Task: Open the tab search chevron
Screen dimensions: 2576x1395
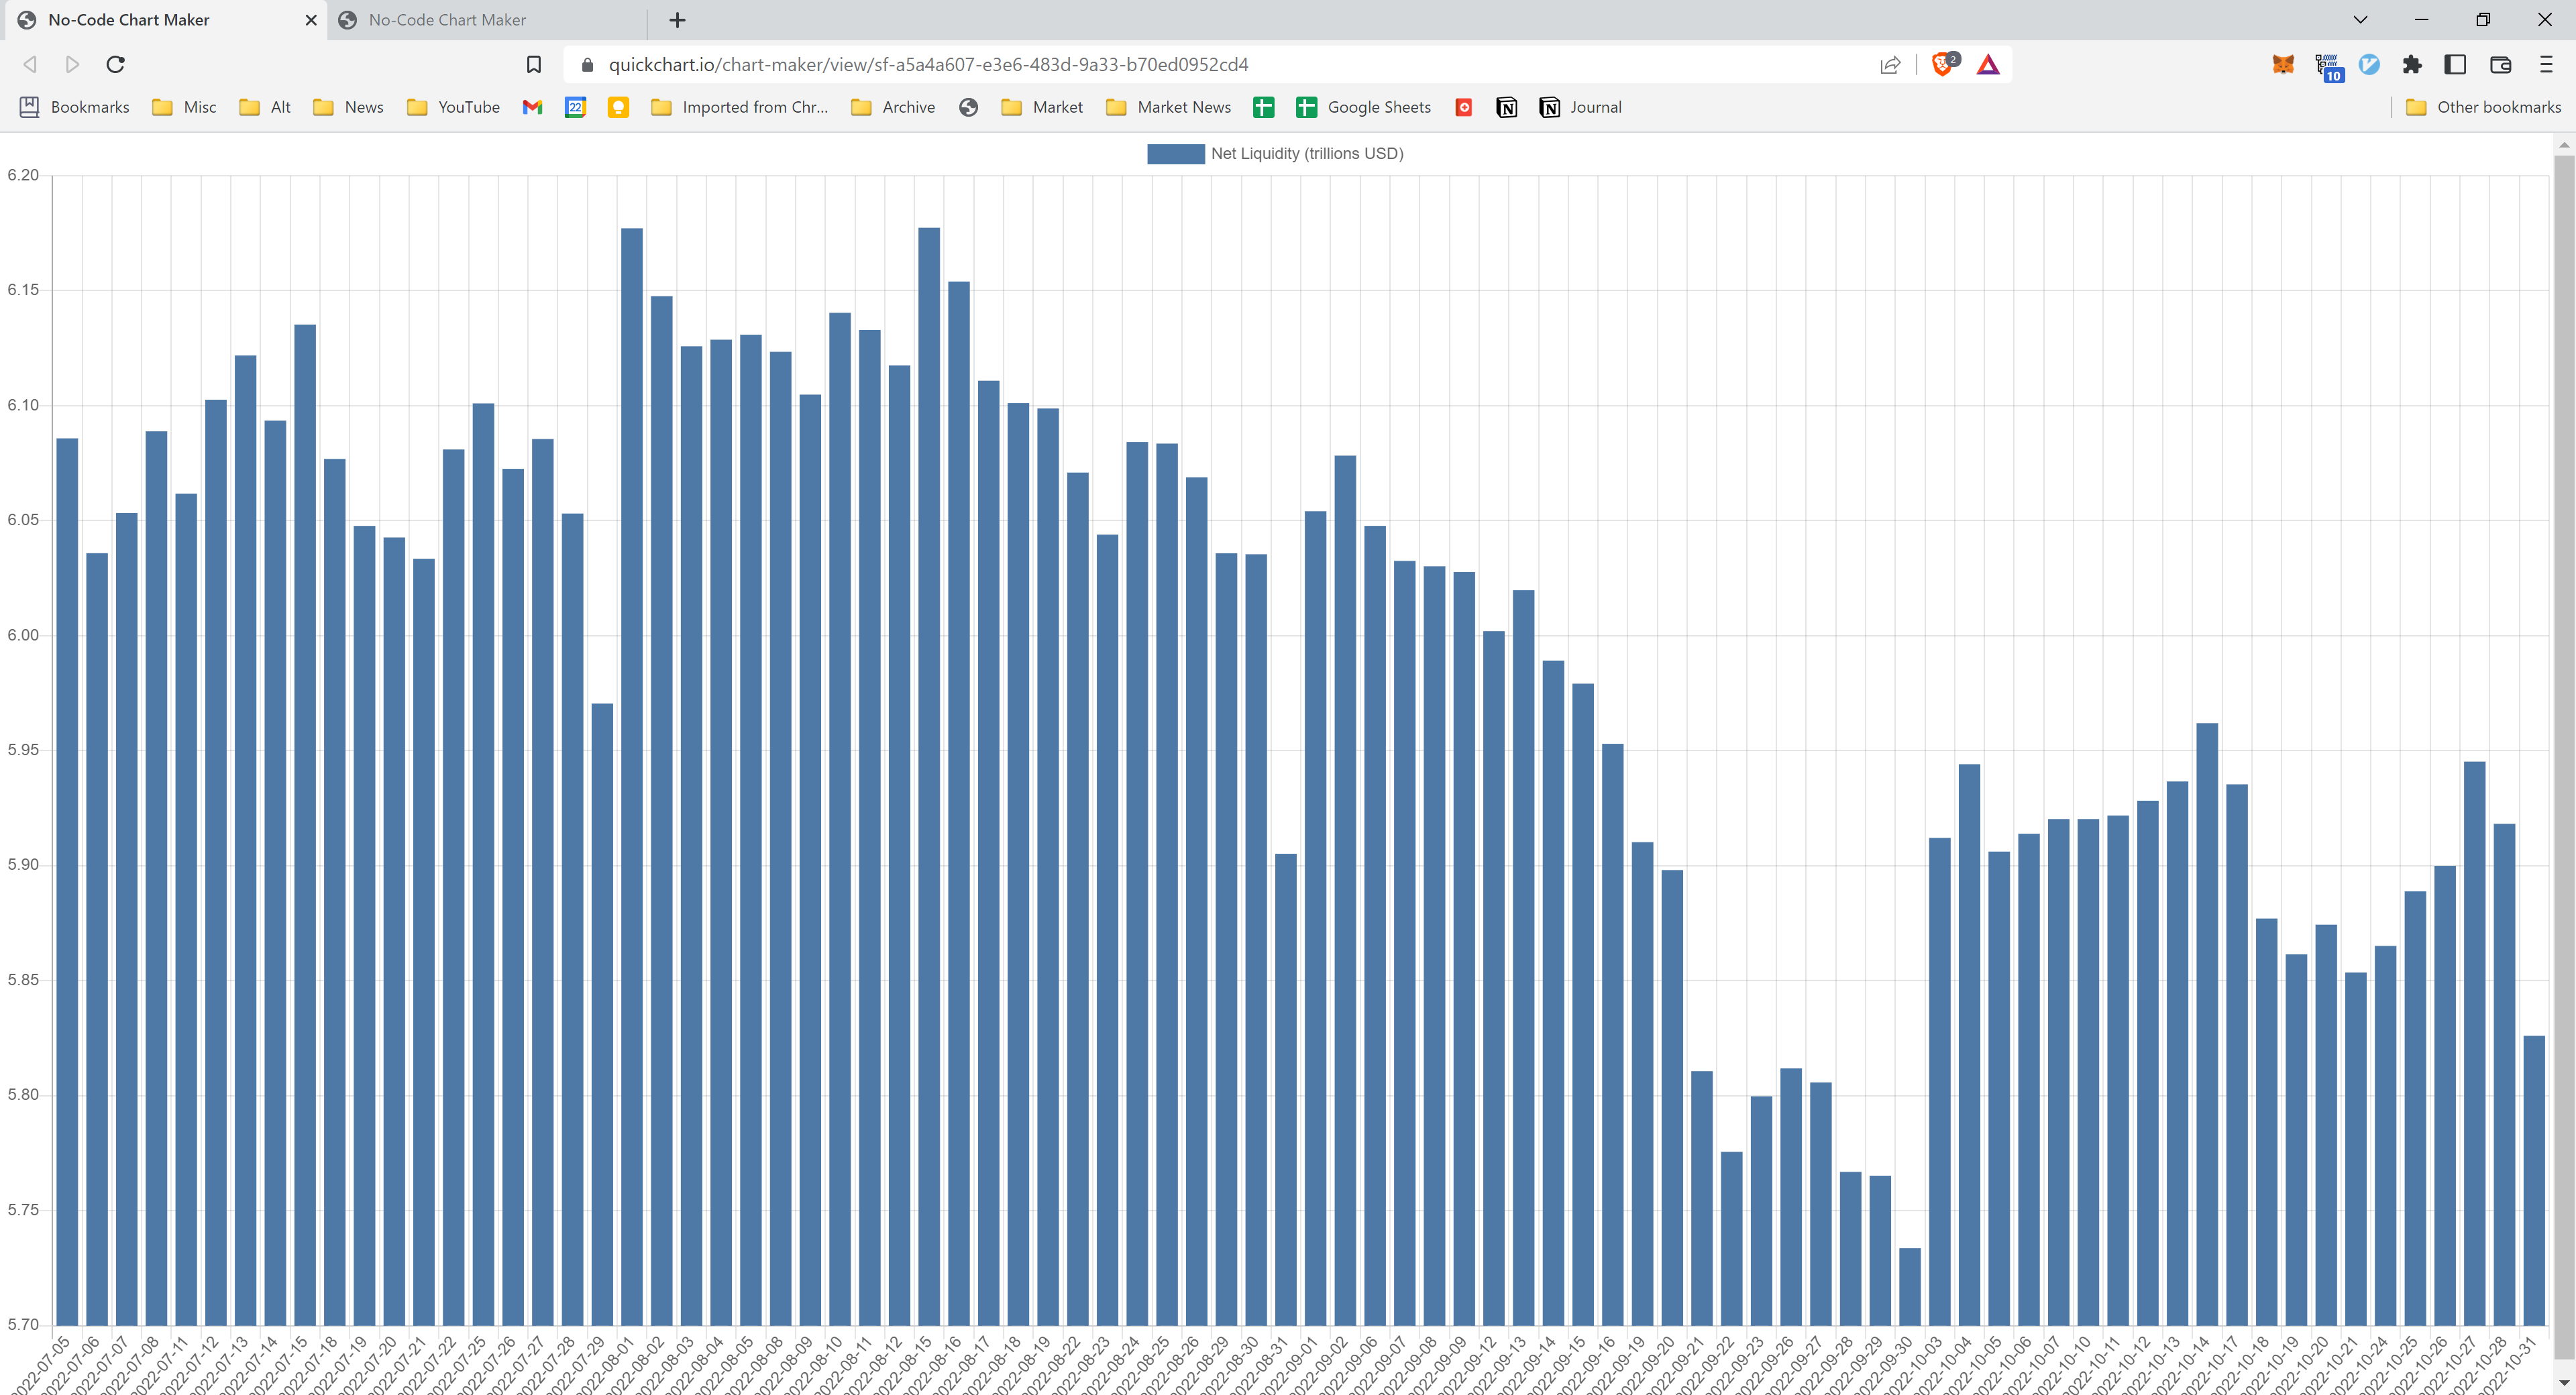Action: [2360, 20]
